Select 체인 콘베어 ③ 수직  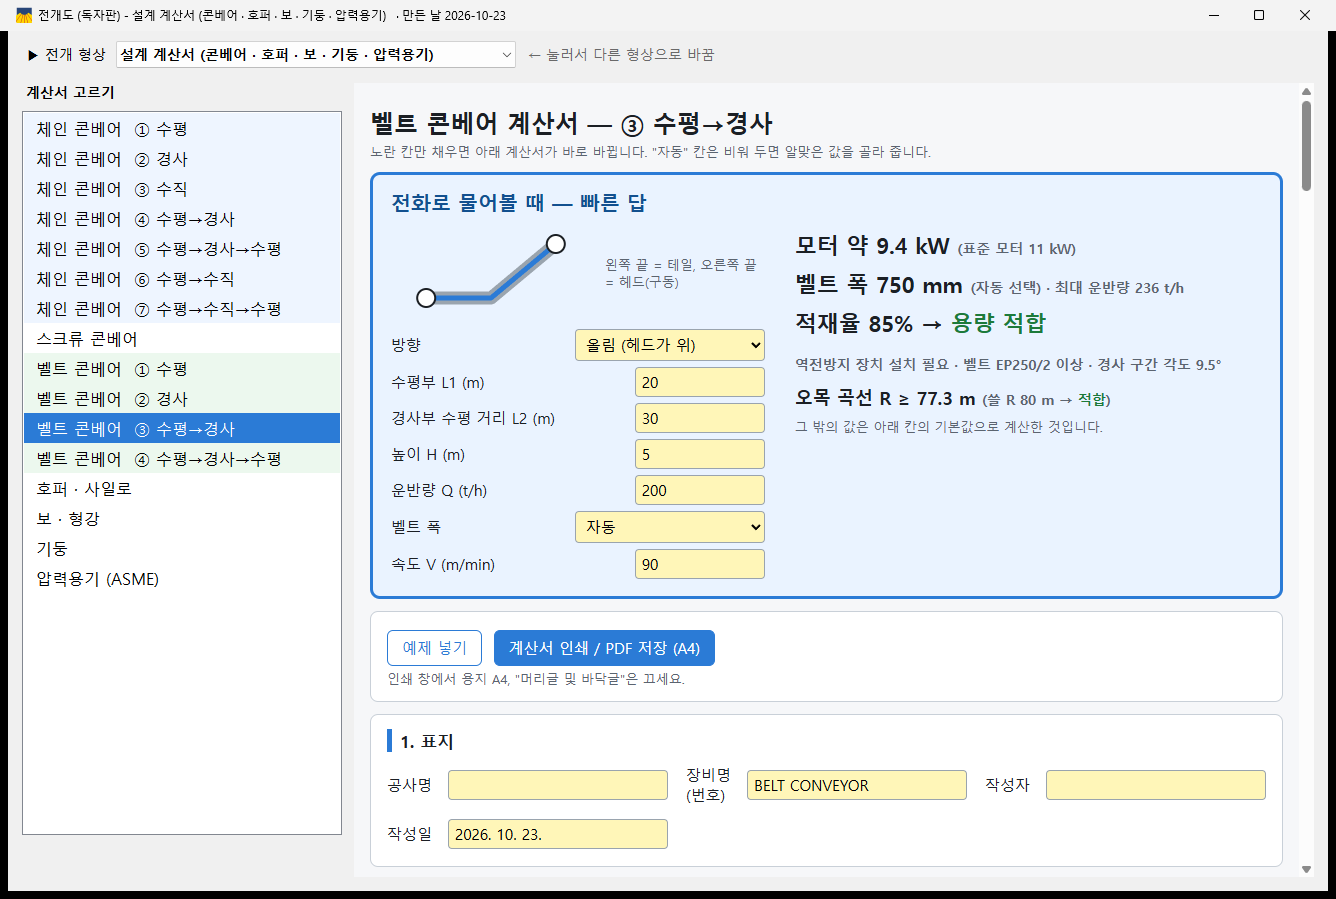[x=182, y=189]
